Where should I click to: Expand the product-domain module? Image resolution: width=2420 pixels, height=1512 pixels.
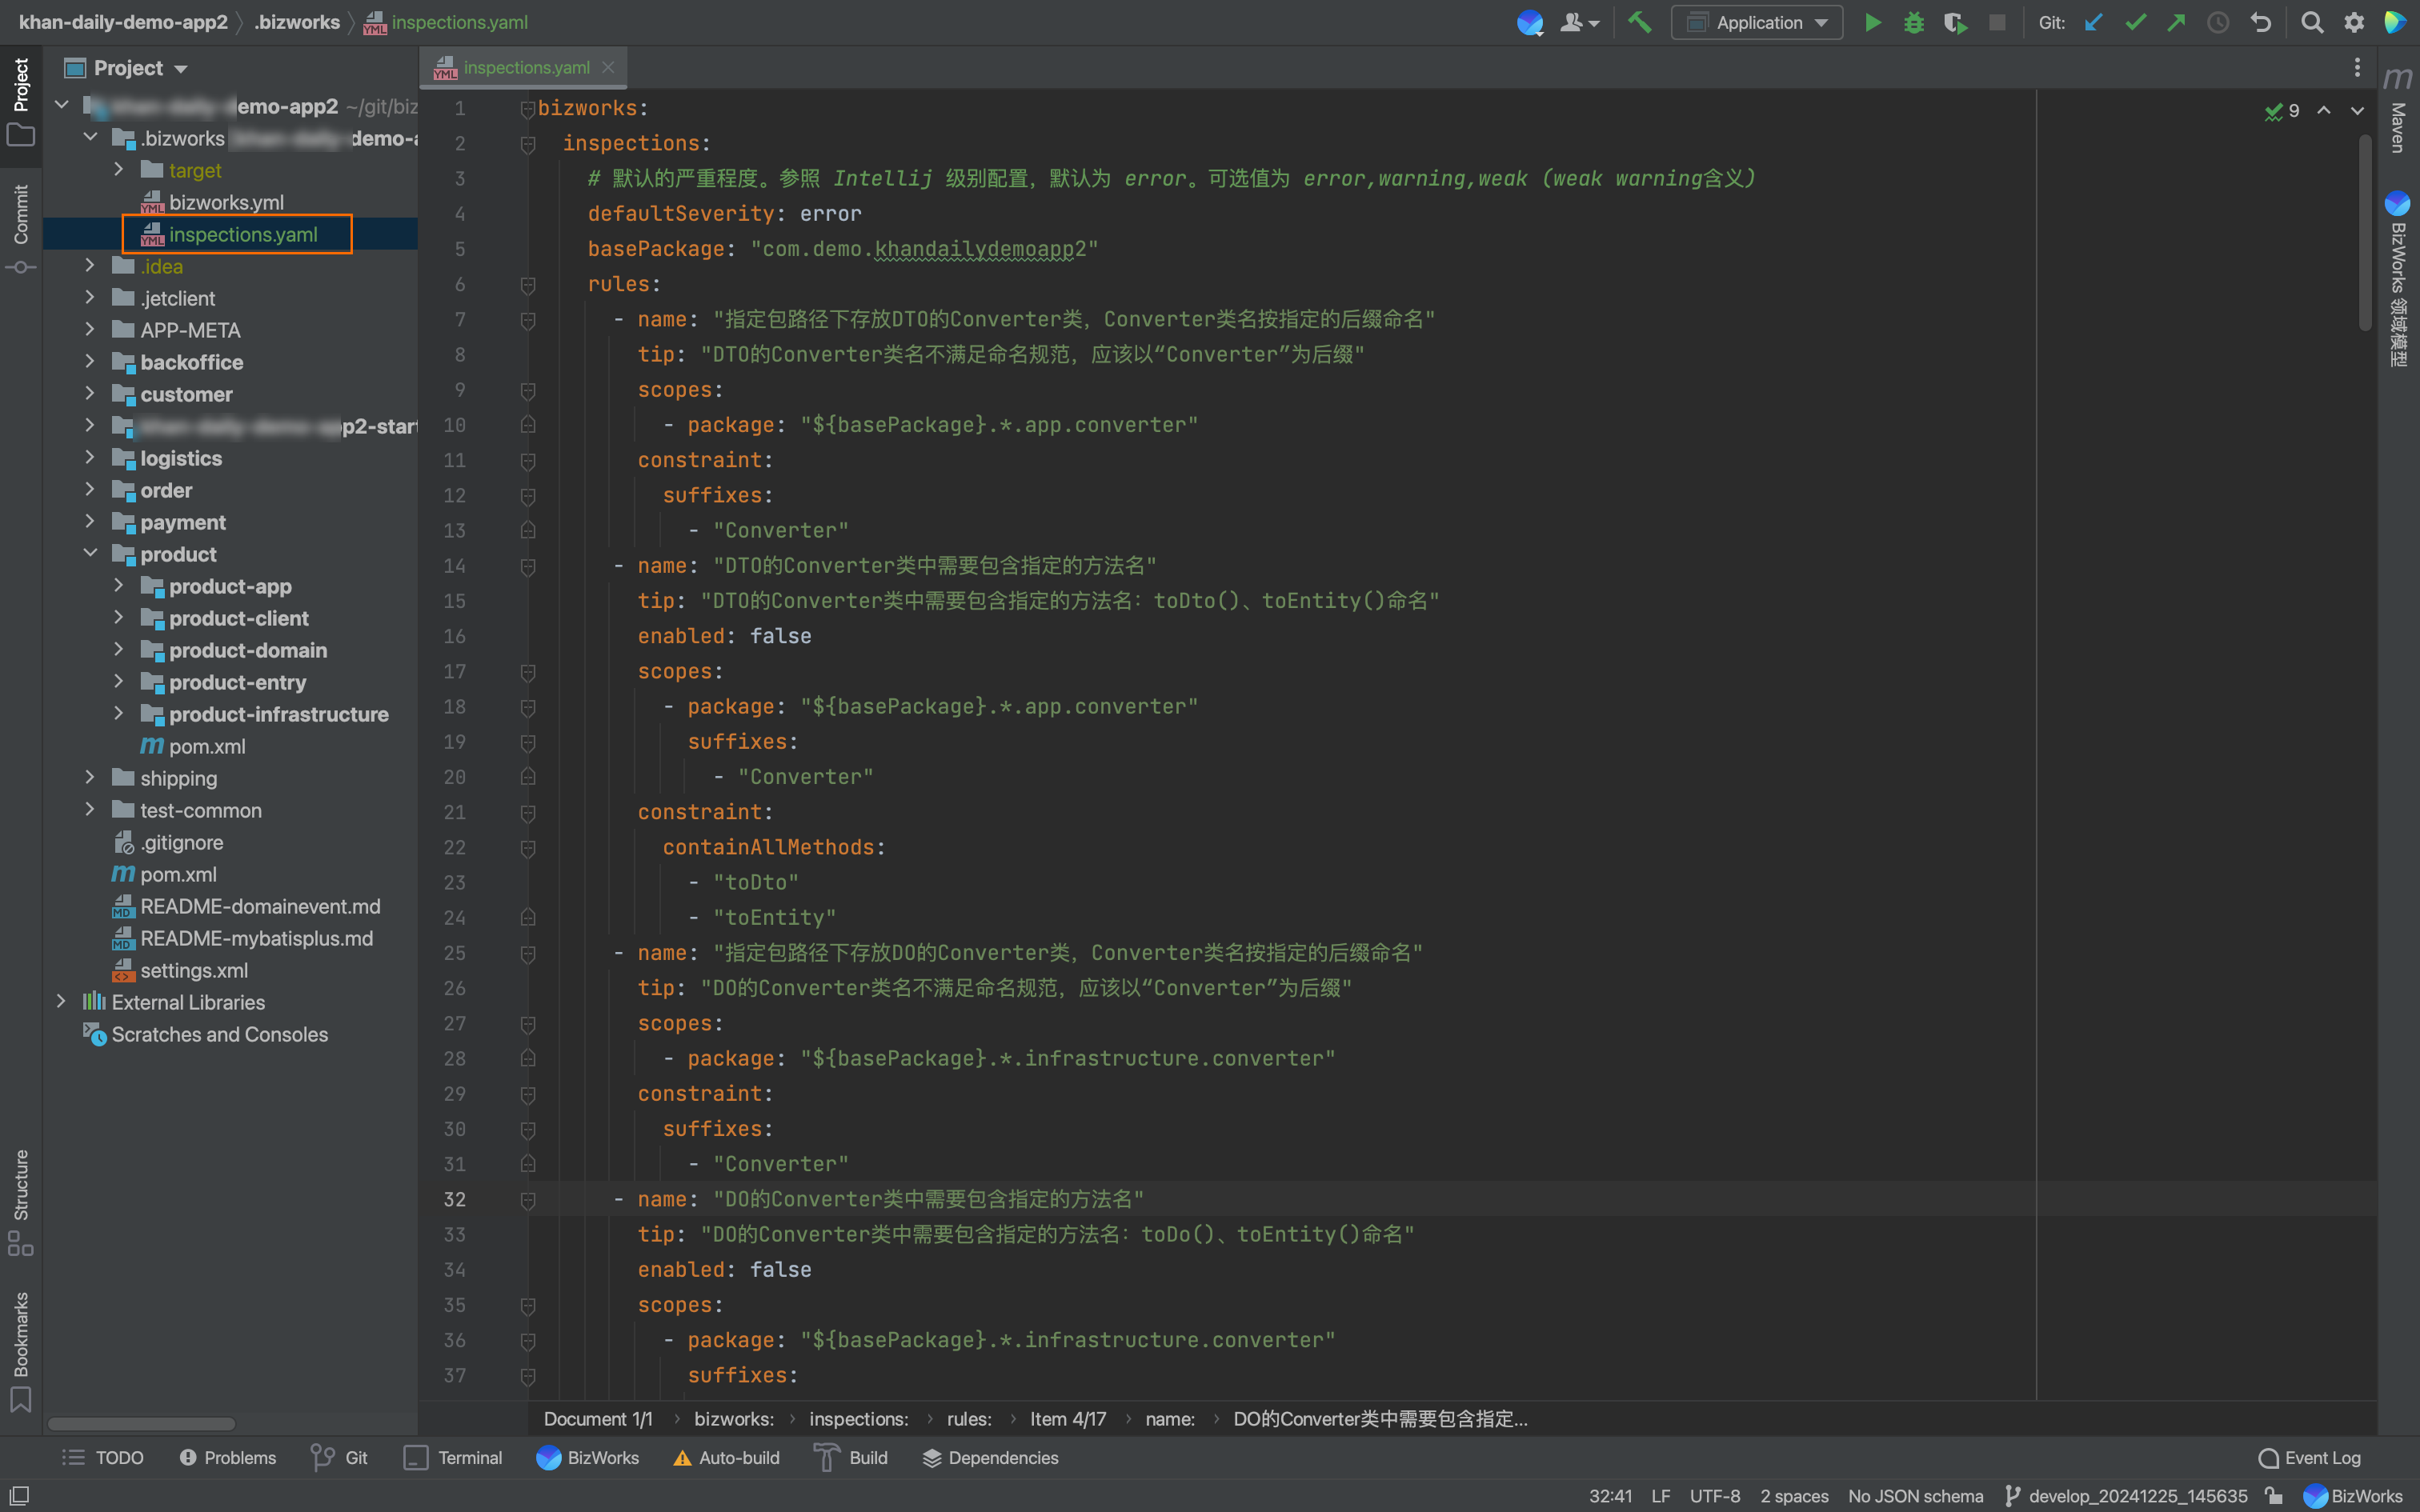click(x=118, y=650)
